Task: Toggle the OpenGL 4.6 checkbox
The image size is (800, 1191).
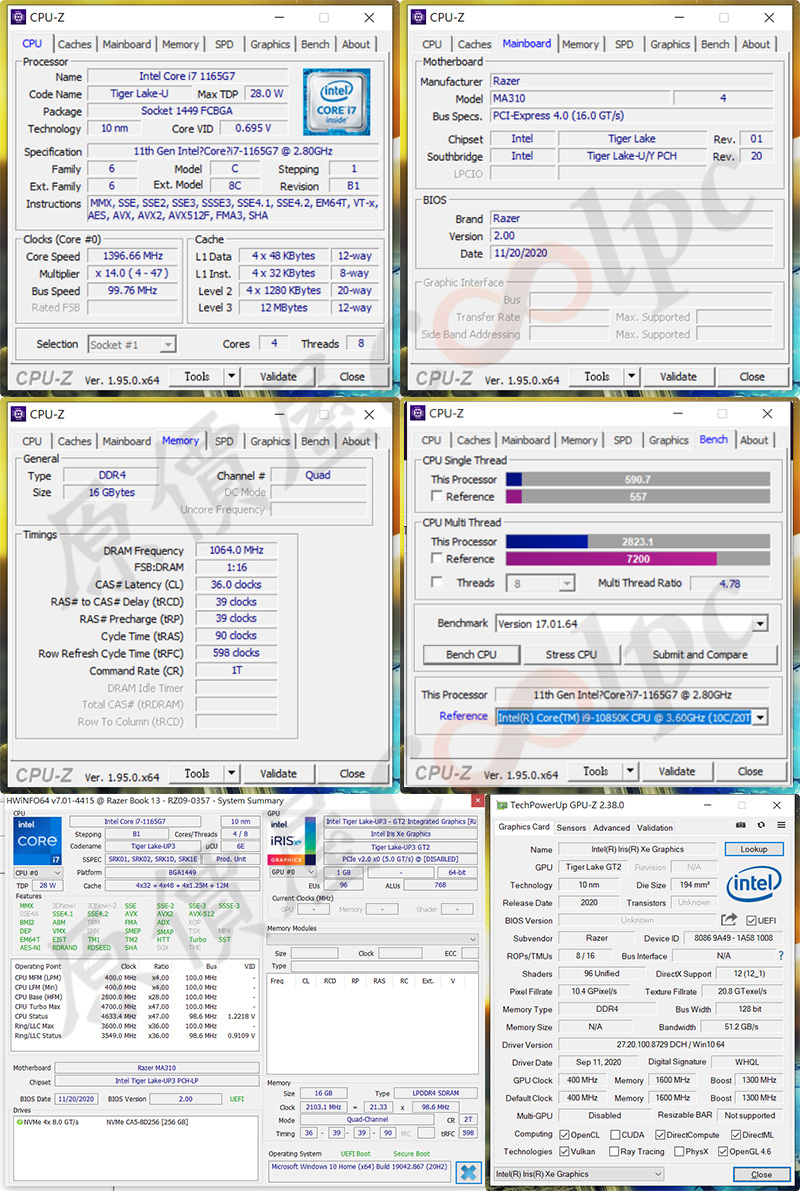Action: pyautogui.click(x=723, y=1152)
